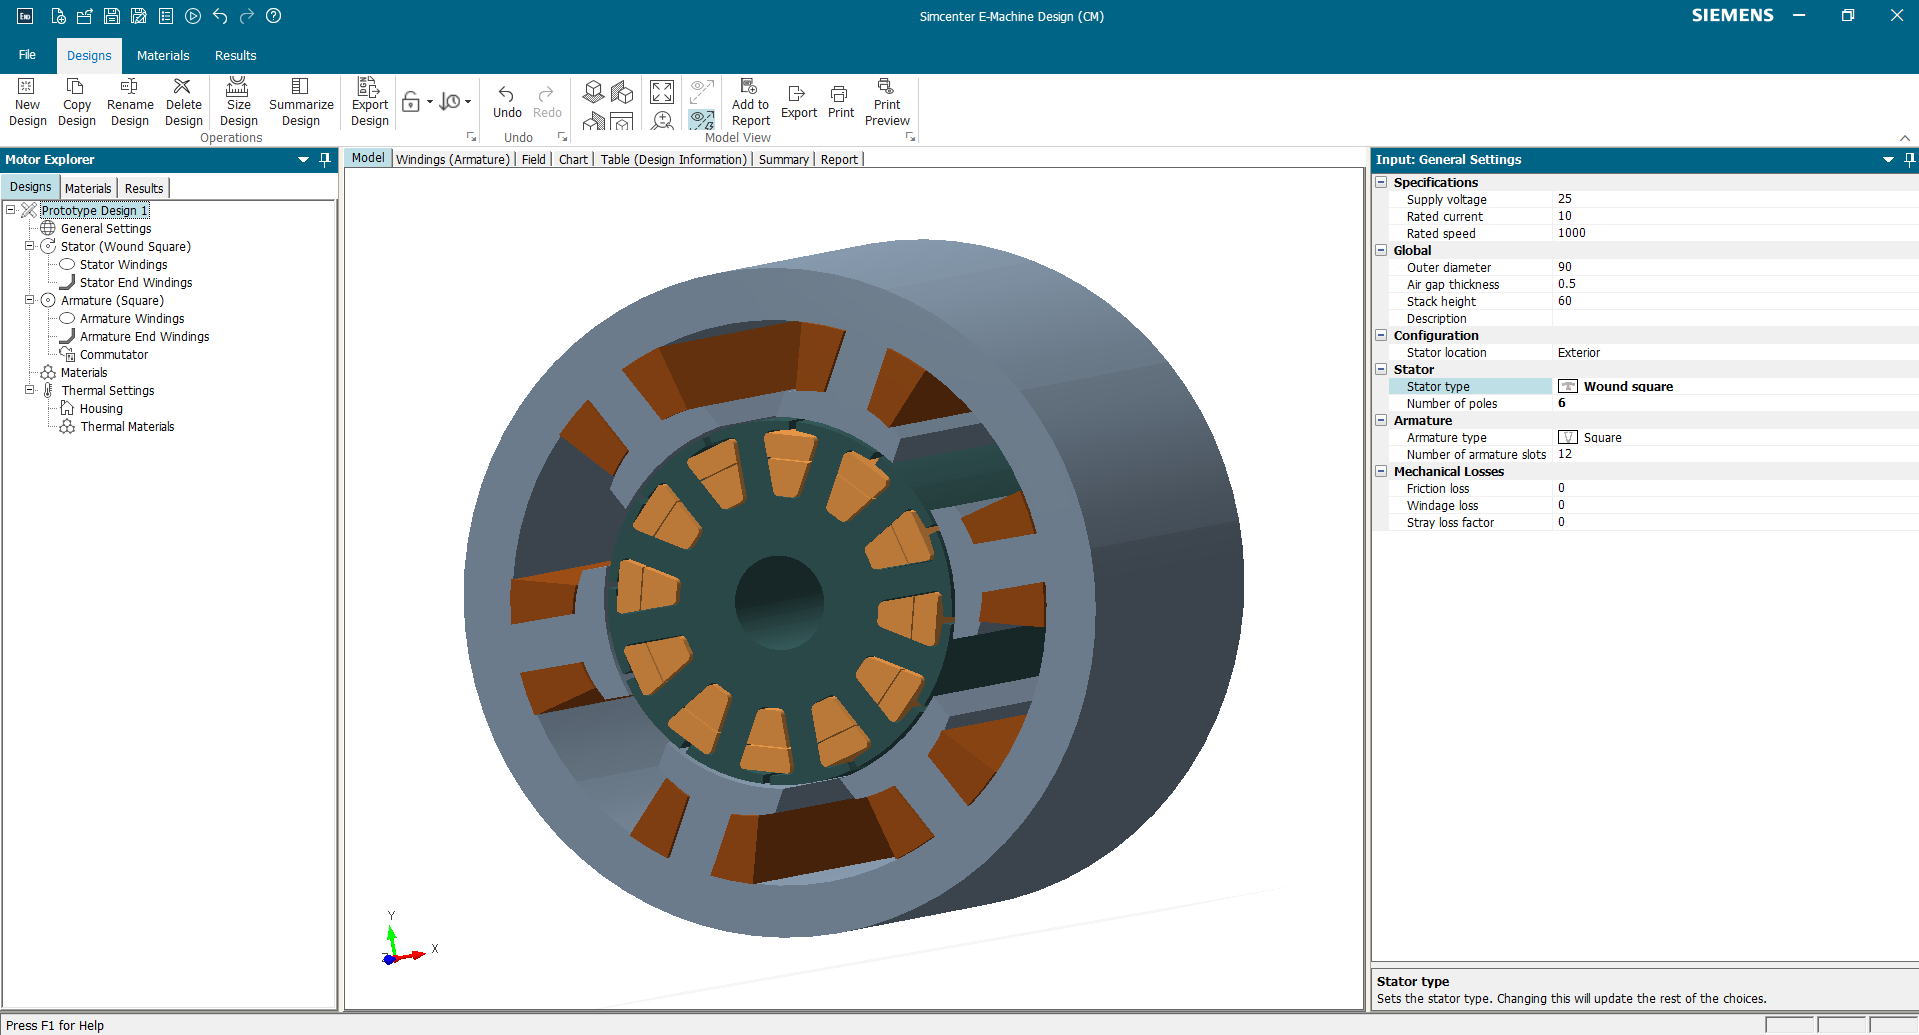Open the rotation dropdown arrow in toolbar

coord(468,101)
